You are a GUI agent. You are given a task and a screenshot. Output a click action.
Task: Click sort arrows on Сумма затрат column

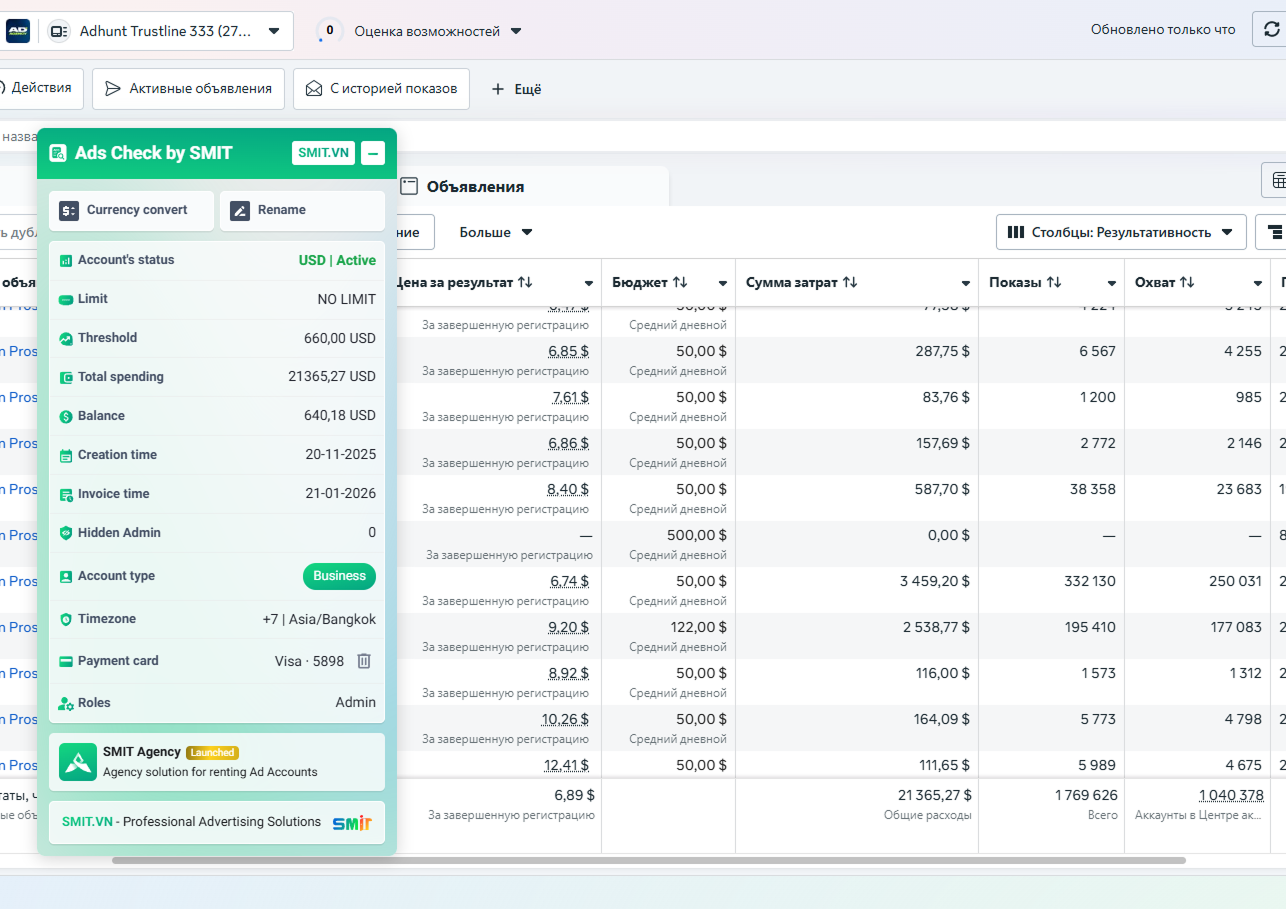pyautogui.click(x=850, y=283)
